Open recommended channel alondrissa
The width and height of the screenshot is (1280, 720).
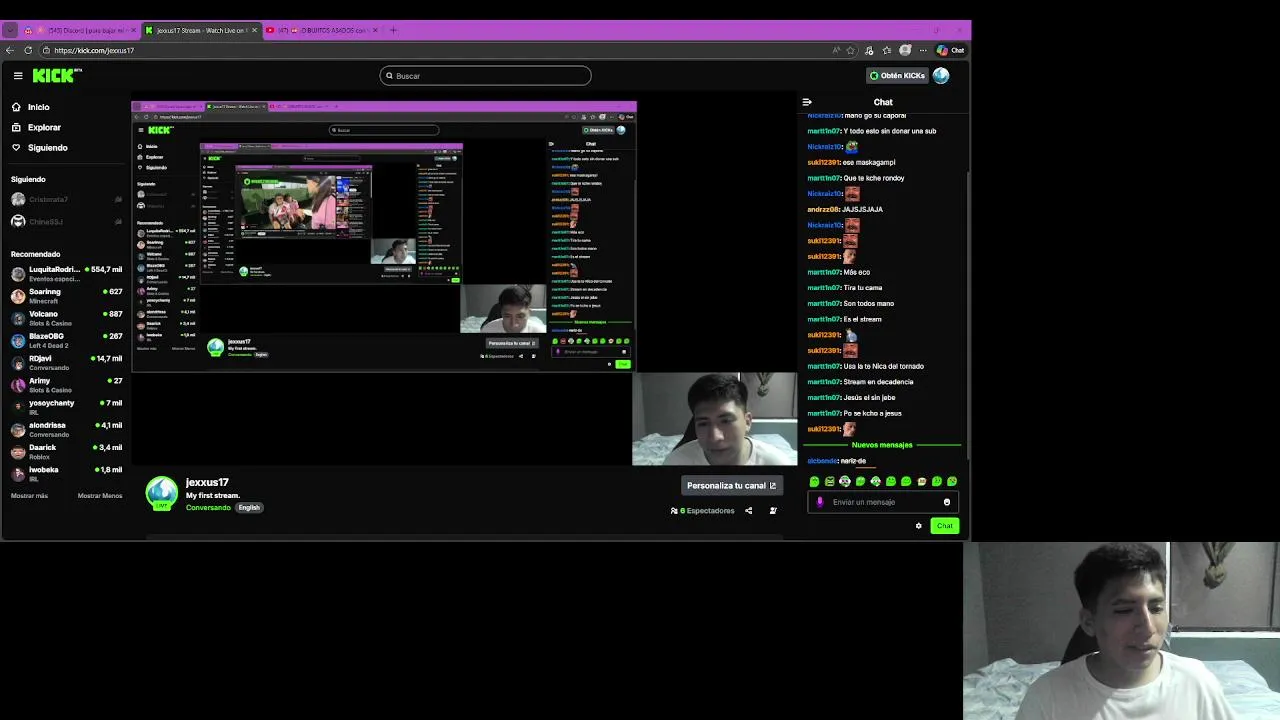coord(66,430)
